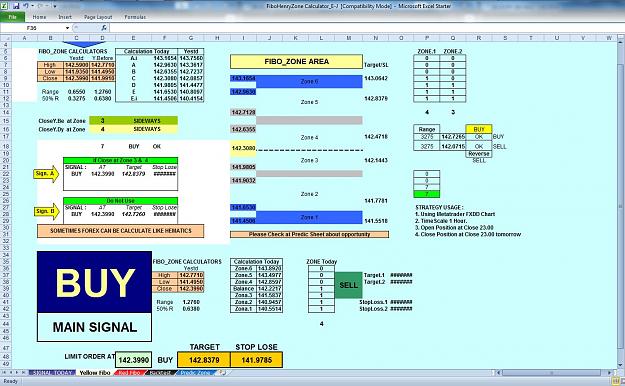Open the Page Layout ribbon tab

98,17
